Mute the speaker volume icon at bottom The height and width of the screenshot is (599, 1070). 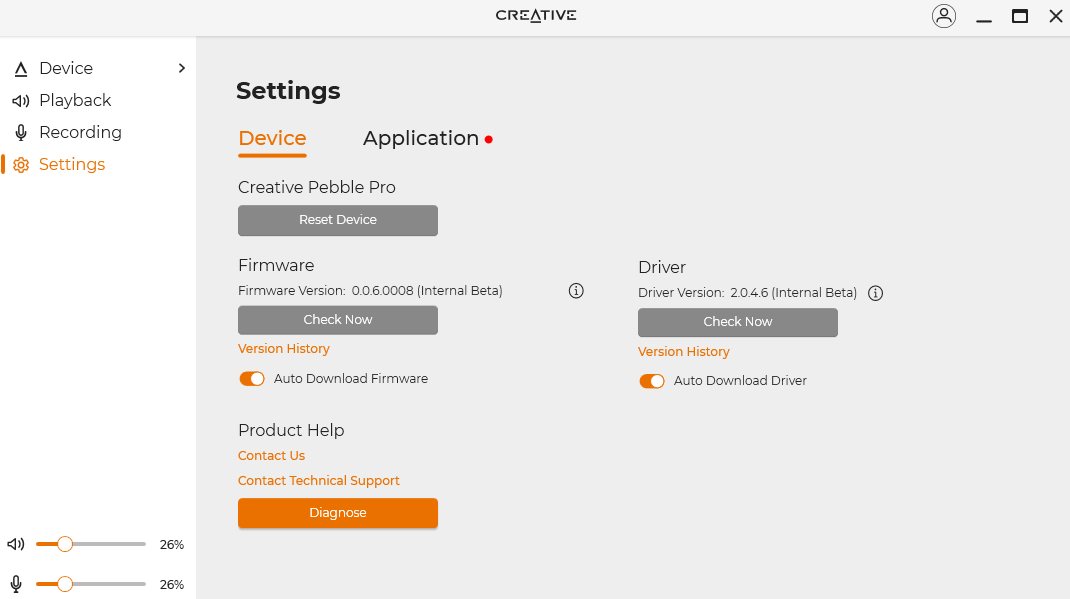[16, 545]
